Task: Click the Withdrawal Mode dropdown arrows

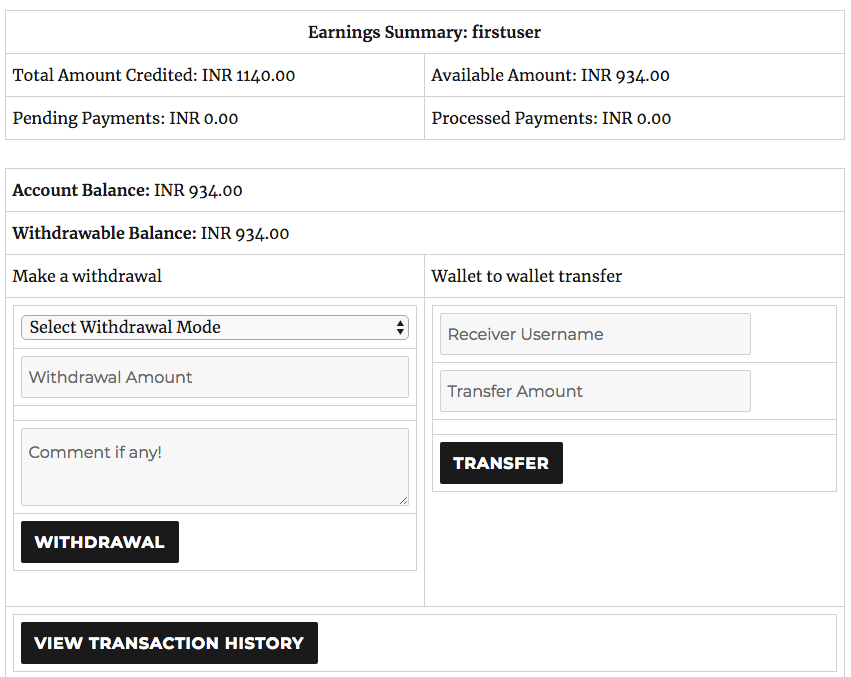Action: pos(400,327)
